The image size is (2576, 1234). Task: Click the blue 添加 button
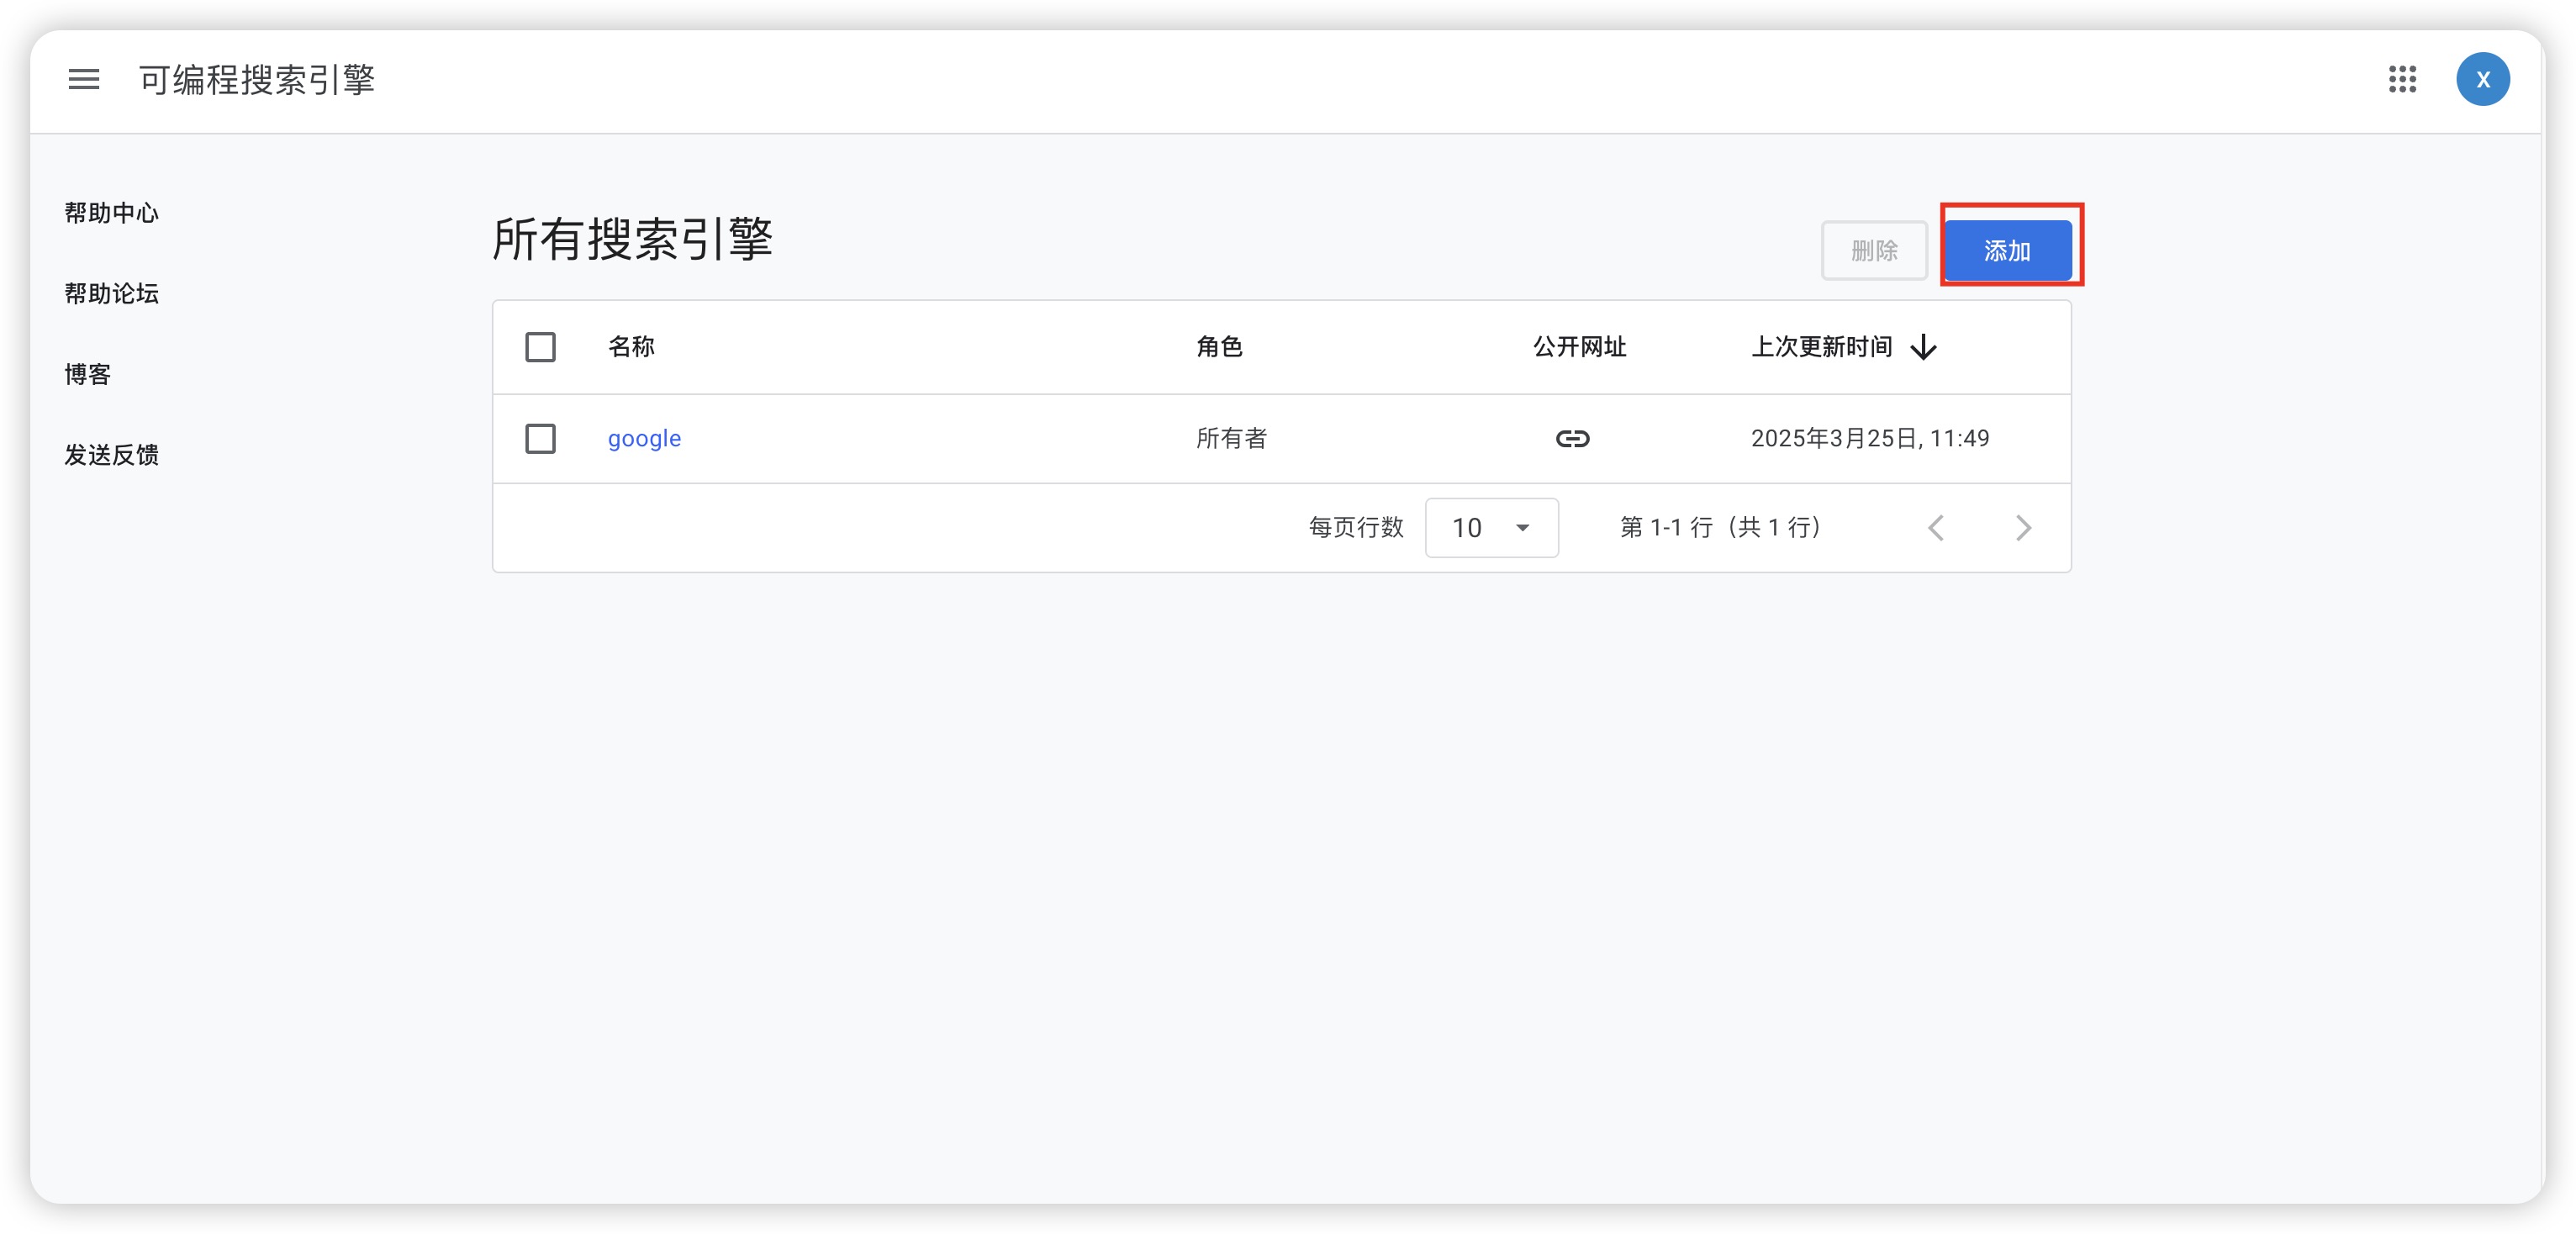[x=2007, y=250]
